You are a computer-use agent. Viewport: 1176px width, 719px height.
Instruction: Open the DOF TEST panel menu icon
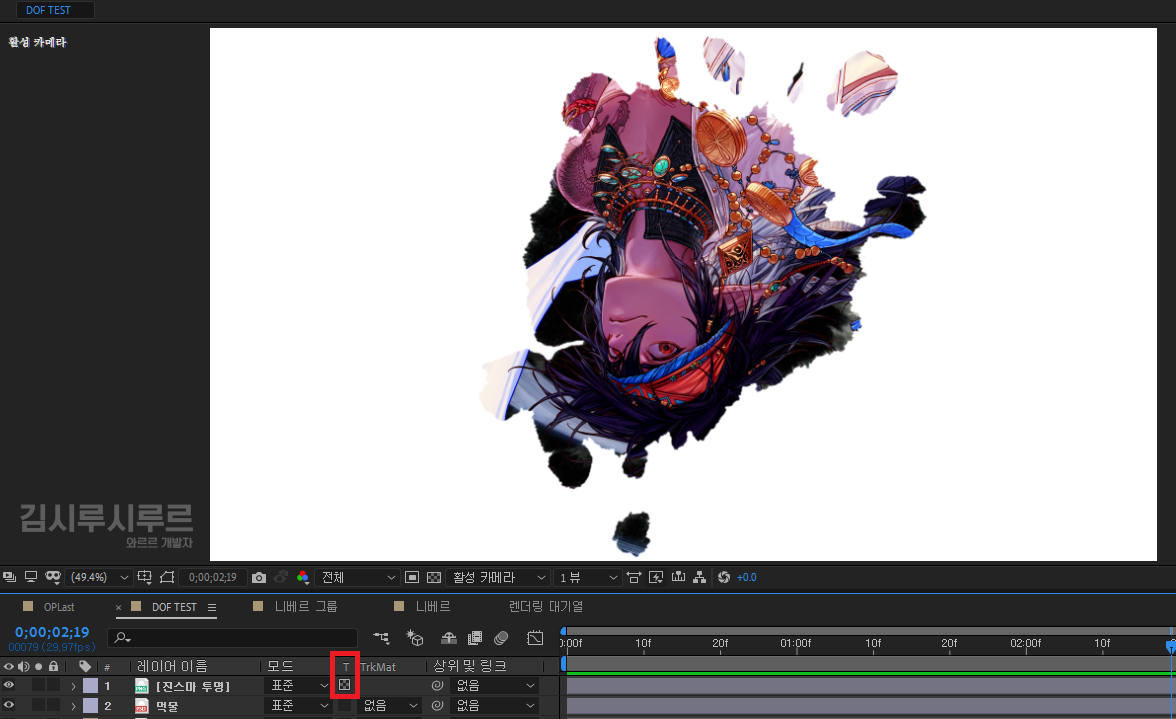pos(212,607)
